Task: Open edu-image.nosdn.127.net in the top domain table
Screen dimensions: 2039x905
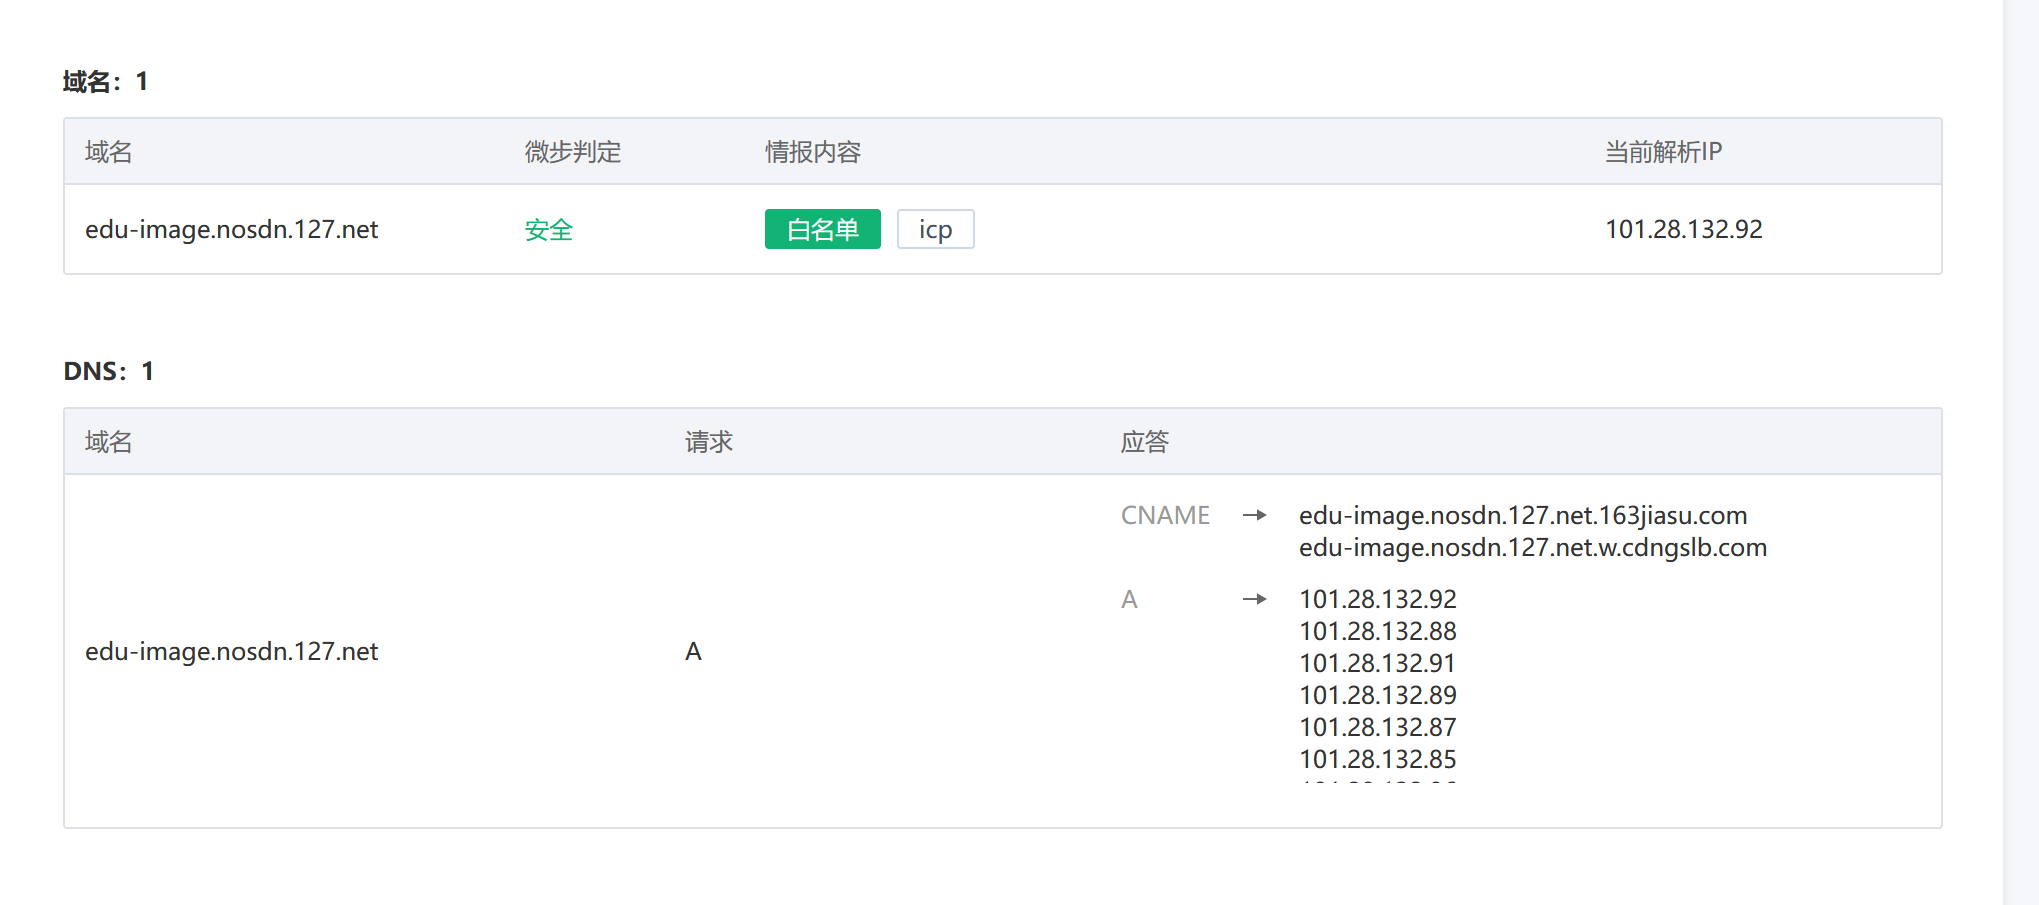Action: click(231, 230)
